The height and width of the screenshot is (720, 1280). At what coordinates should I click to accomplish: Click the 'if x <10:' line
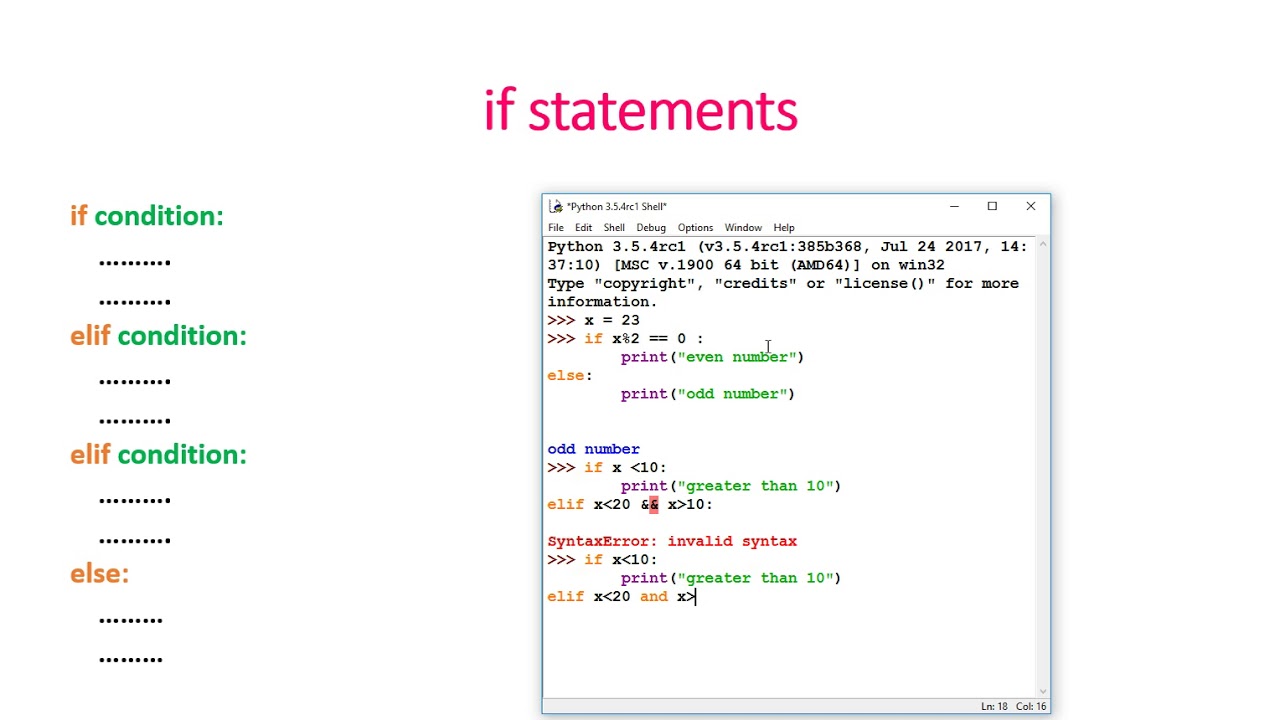[625, 467]
